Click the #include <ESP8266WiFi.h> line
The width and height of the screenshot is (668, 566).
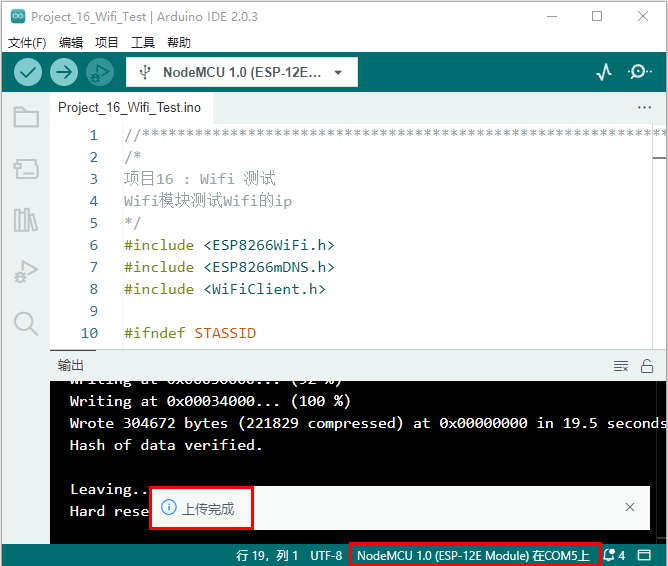(229, 245)
